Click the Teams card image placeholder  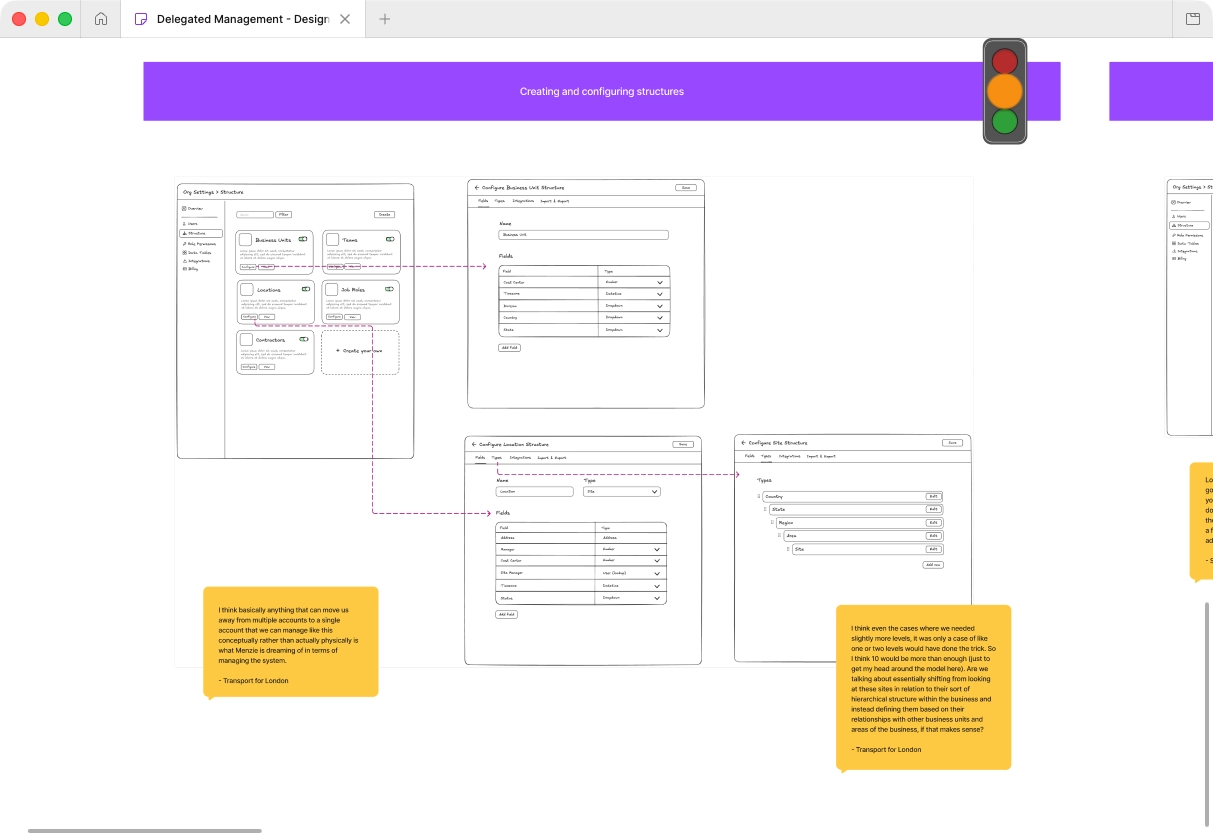pyautogui.click(x=332, y=240)
